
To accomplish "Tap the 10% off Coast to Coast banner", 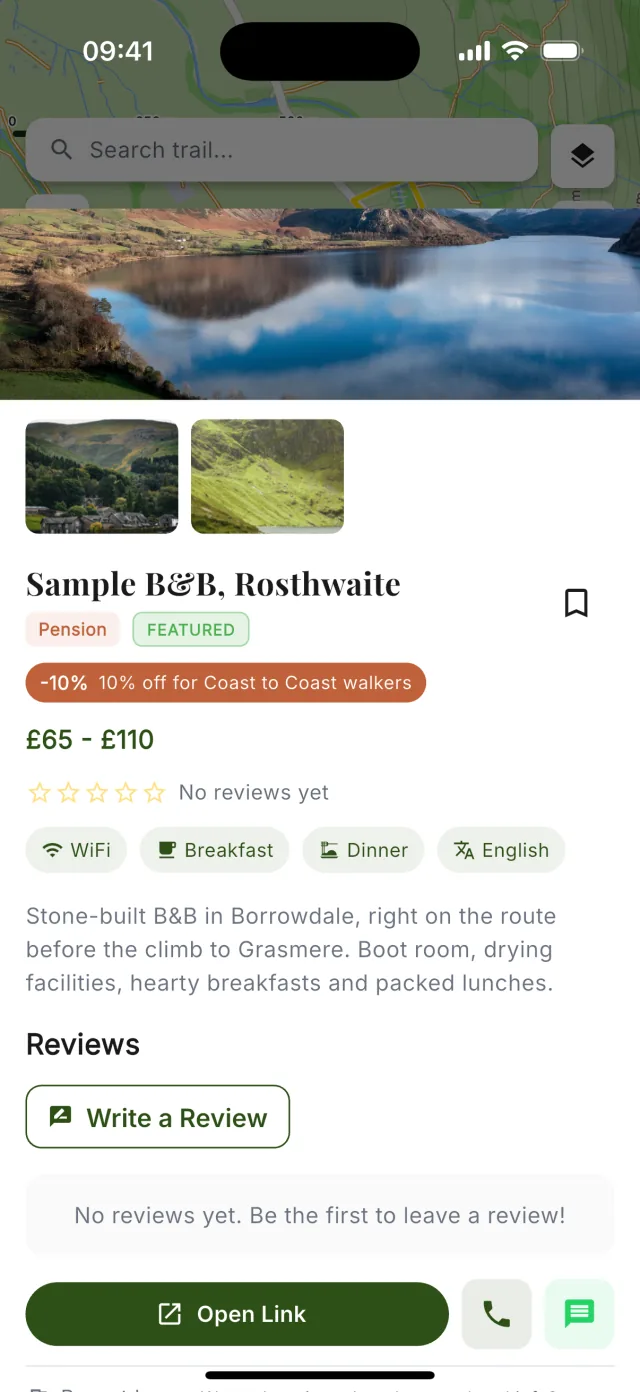I will pos(226,683).
